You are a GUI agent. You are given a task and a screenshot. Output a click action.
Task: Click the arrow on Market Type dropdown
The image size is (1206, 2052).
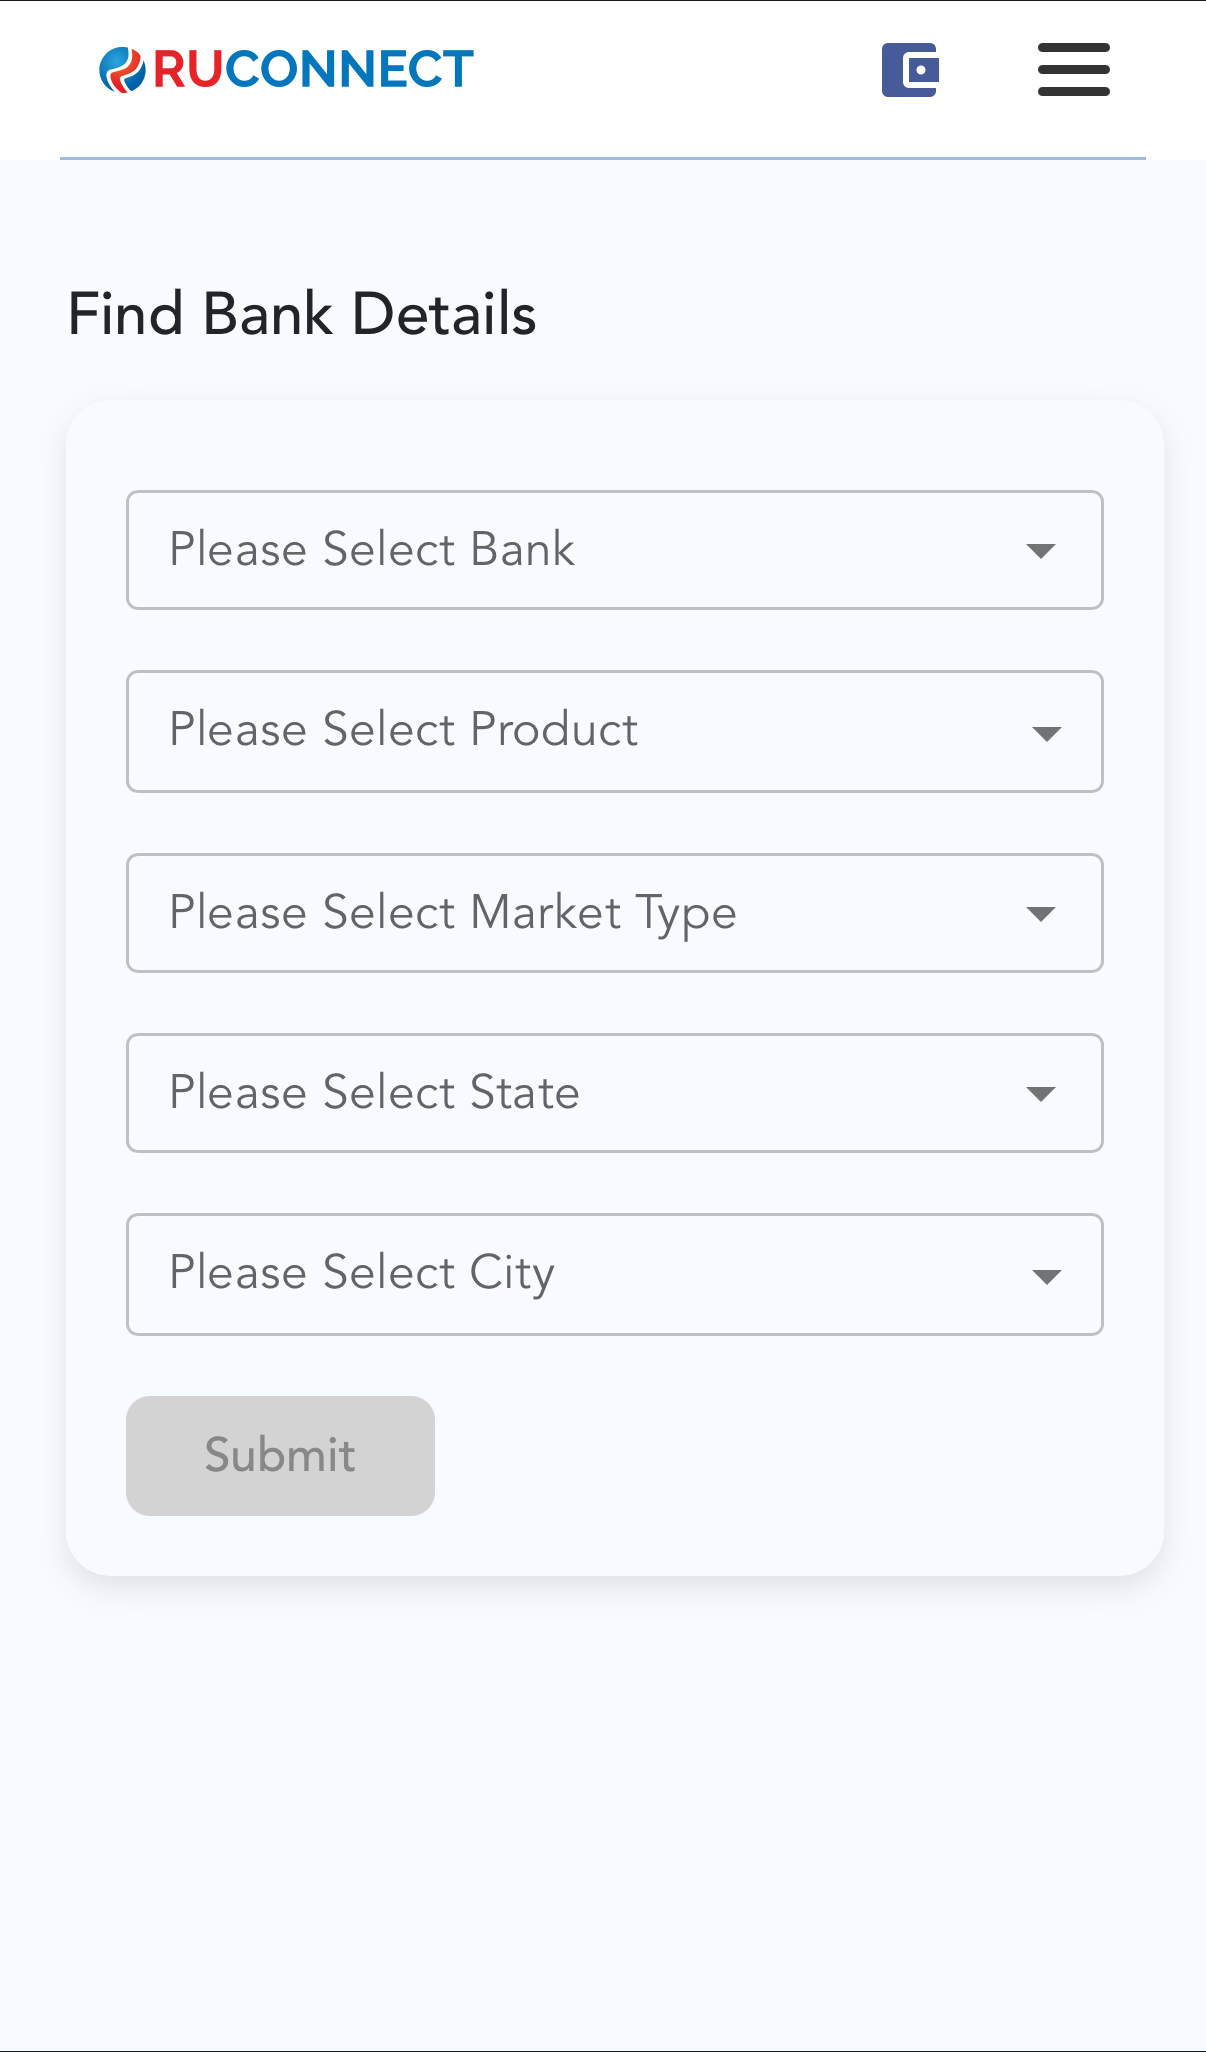[x=1041, y=914]
